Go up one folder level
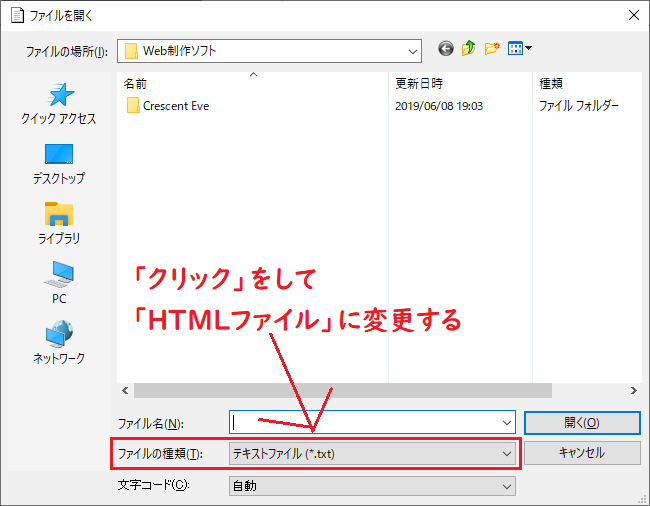This screenshot has width=650, height=506. click(x=468, y=48)
